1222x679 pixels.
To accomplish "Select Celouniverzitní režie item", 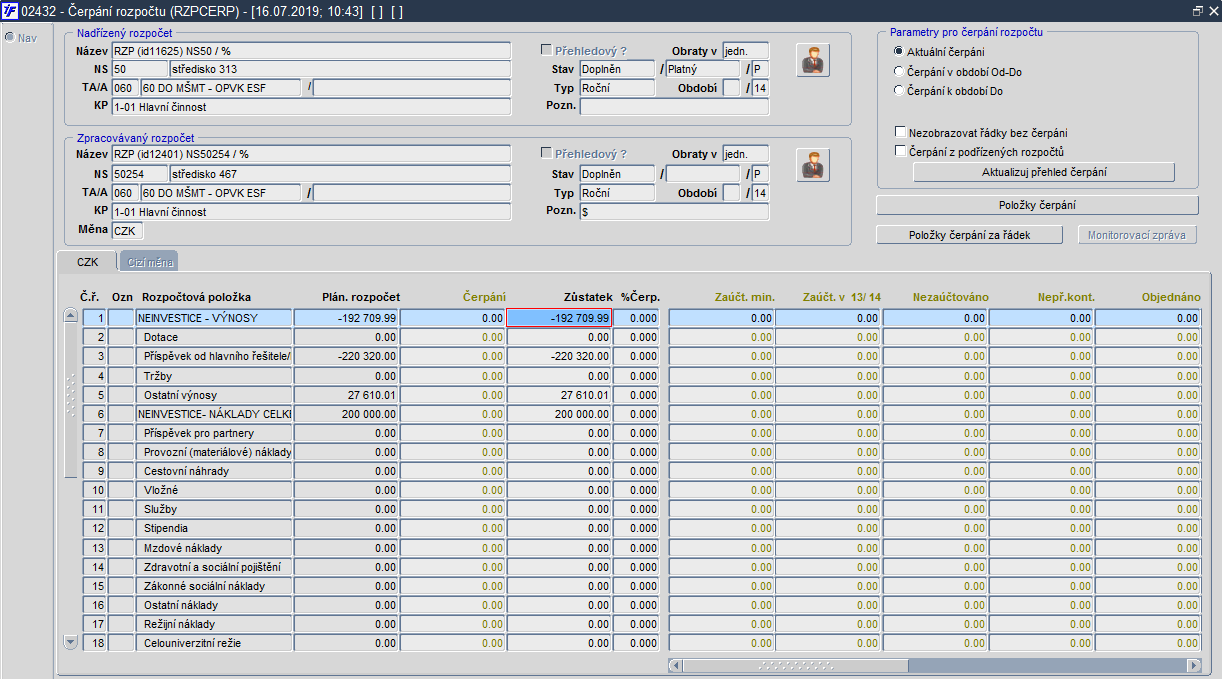I will tap(214, 643).
